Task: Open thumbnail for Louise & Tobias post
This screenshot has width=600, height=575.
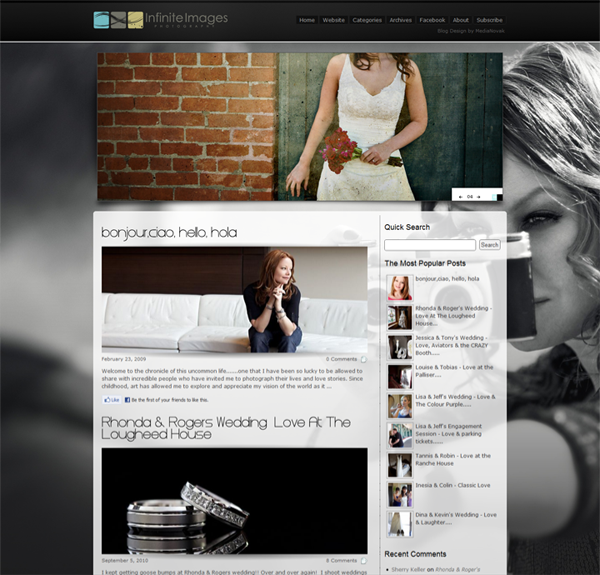Action: 399,376
